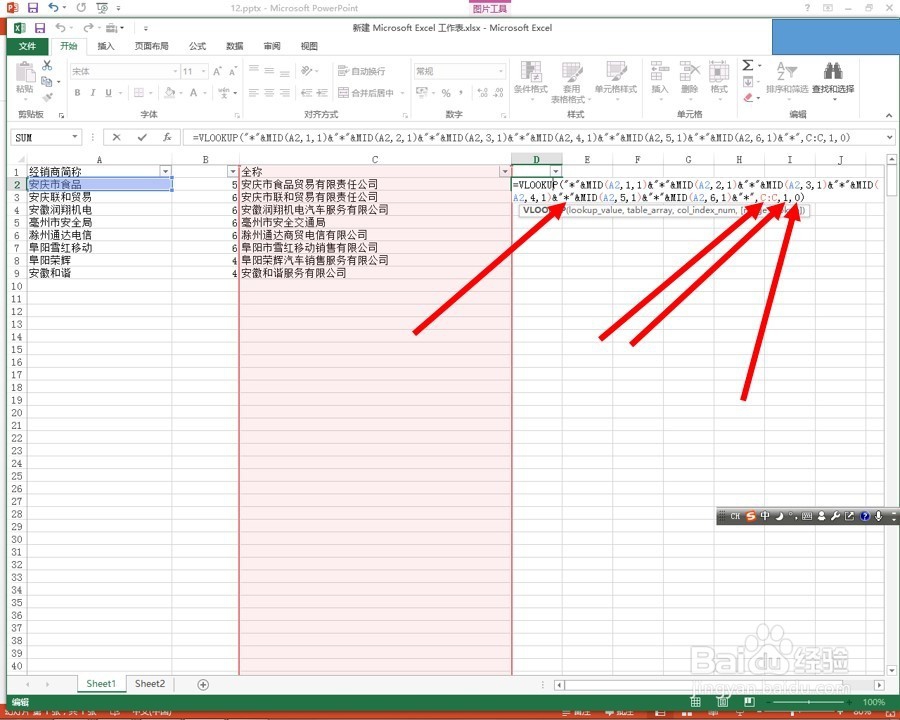Click the Clear eraser icon in editing group
The image size is (900, 720).
click(x=748, y=98)
